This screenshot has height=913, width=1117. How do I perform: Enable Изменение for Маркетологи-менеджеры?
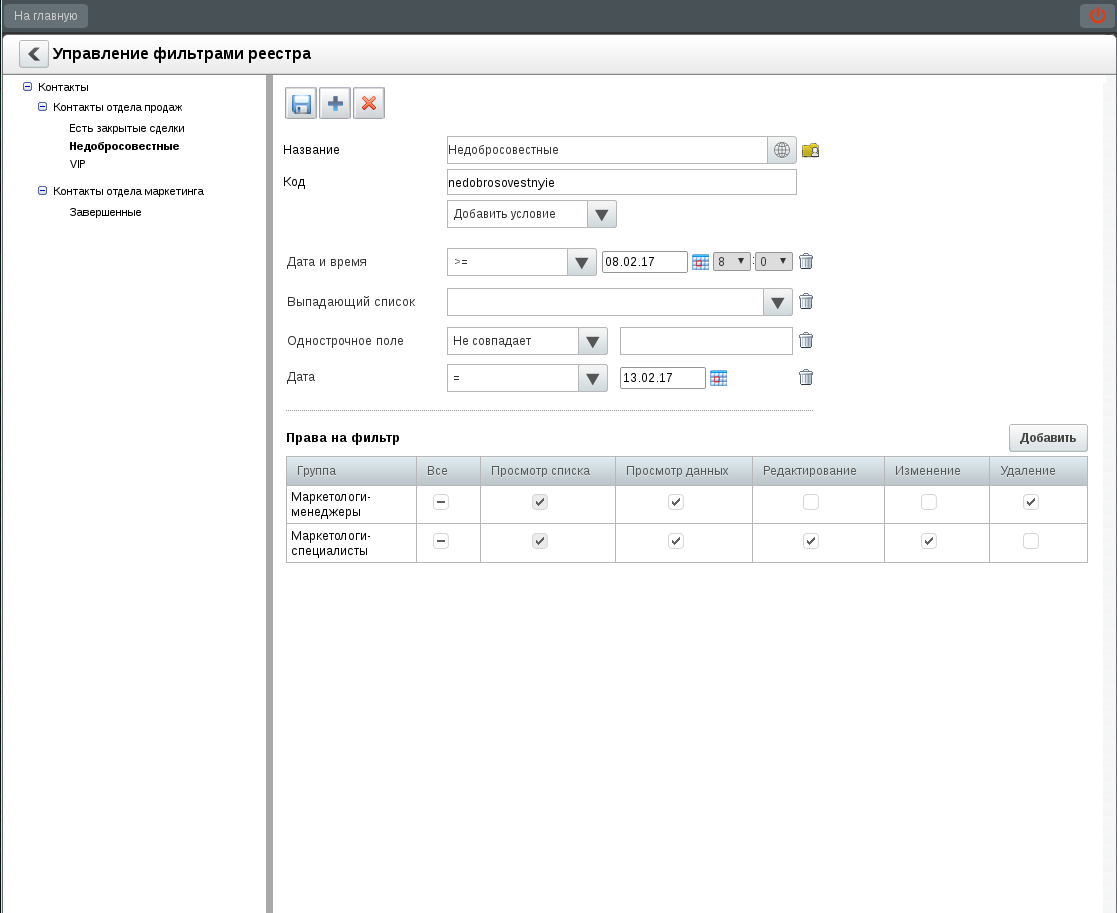(x=929, y=502)
